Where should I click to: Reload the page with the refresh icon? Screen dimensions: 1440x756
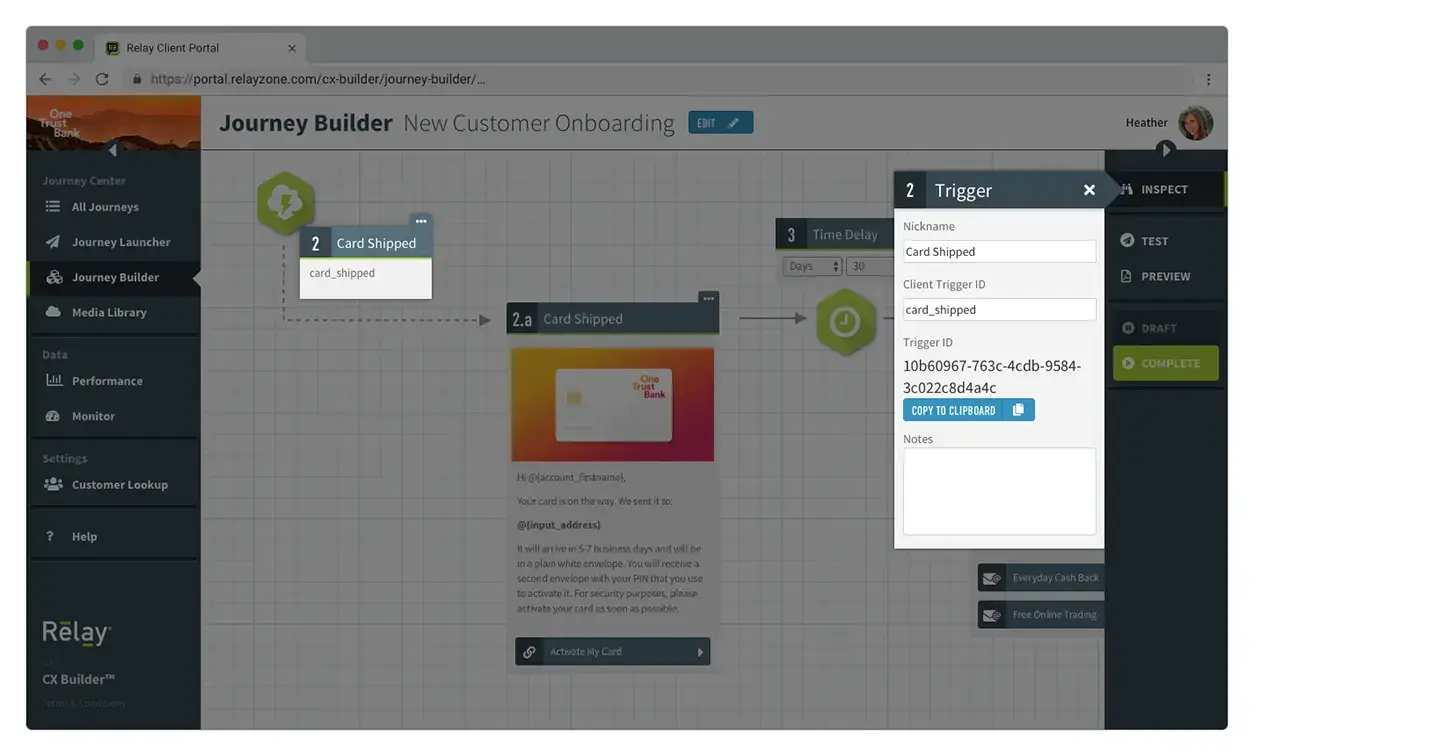pyautogui.click(x=102, y=79)
